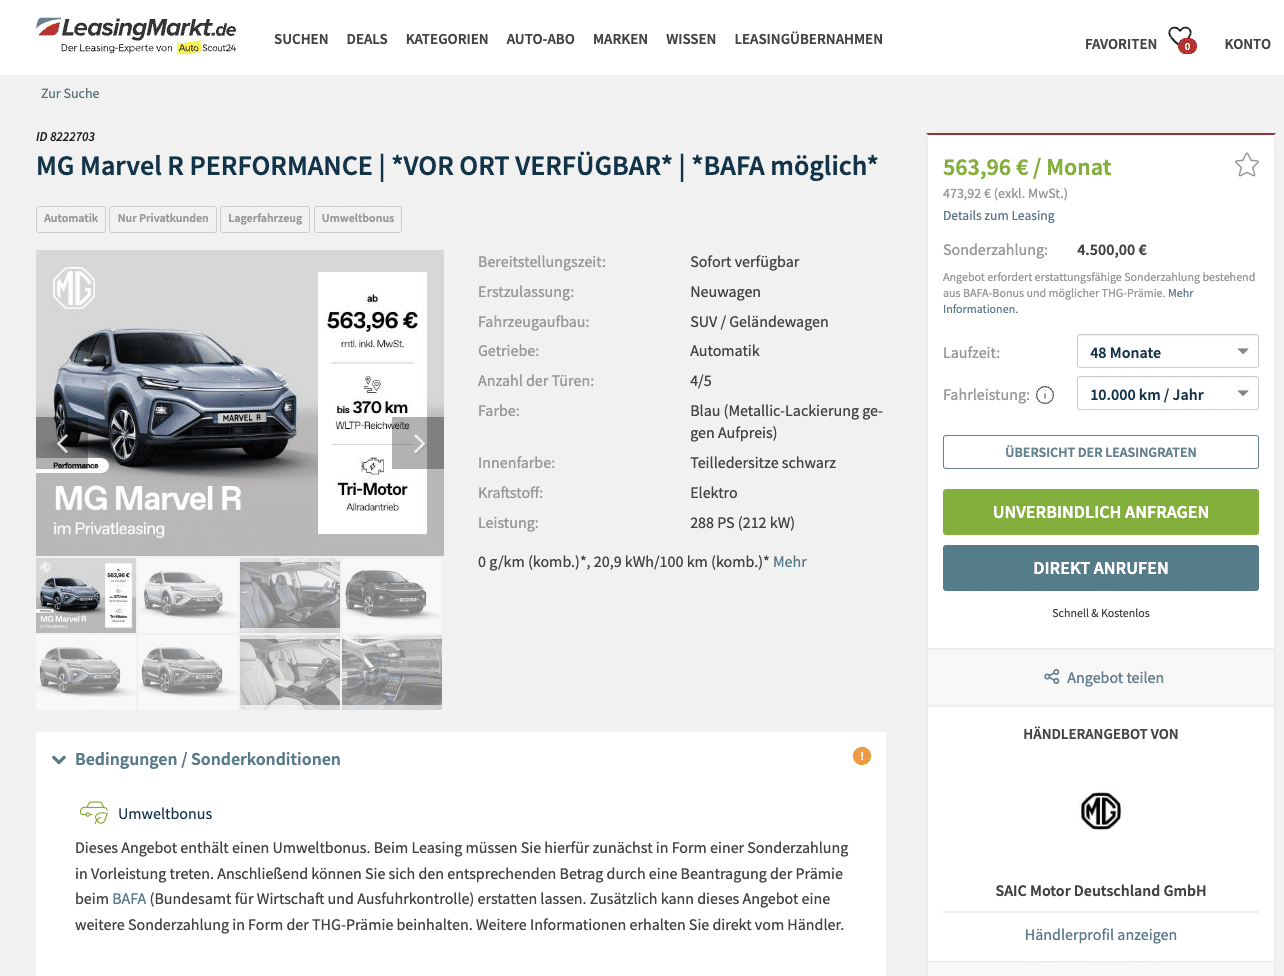The height and width of the screenshot is (976, 1284).
Task: Click the Lagerfahrzeug tag
Action: [x=265, y=218]
